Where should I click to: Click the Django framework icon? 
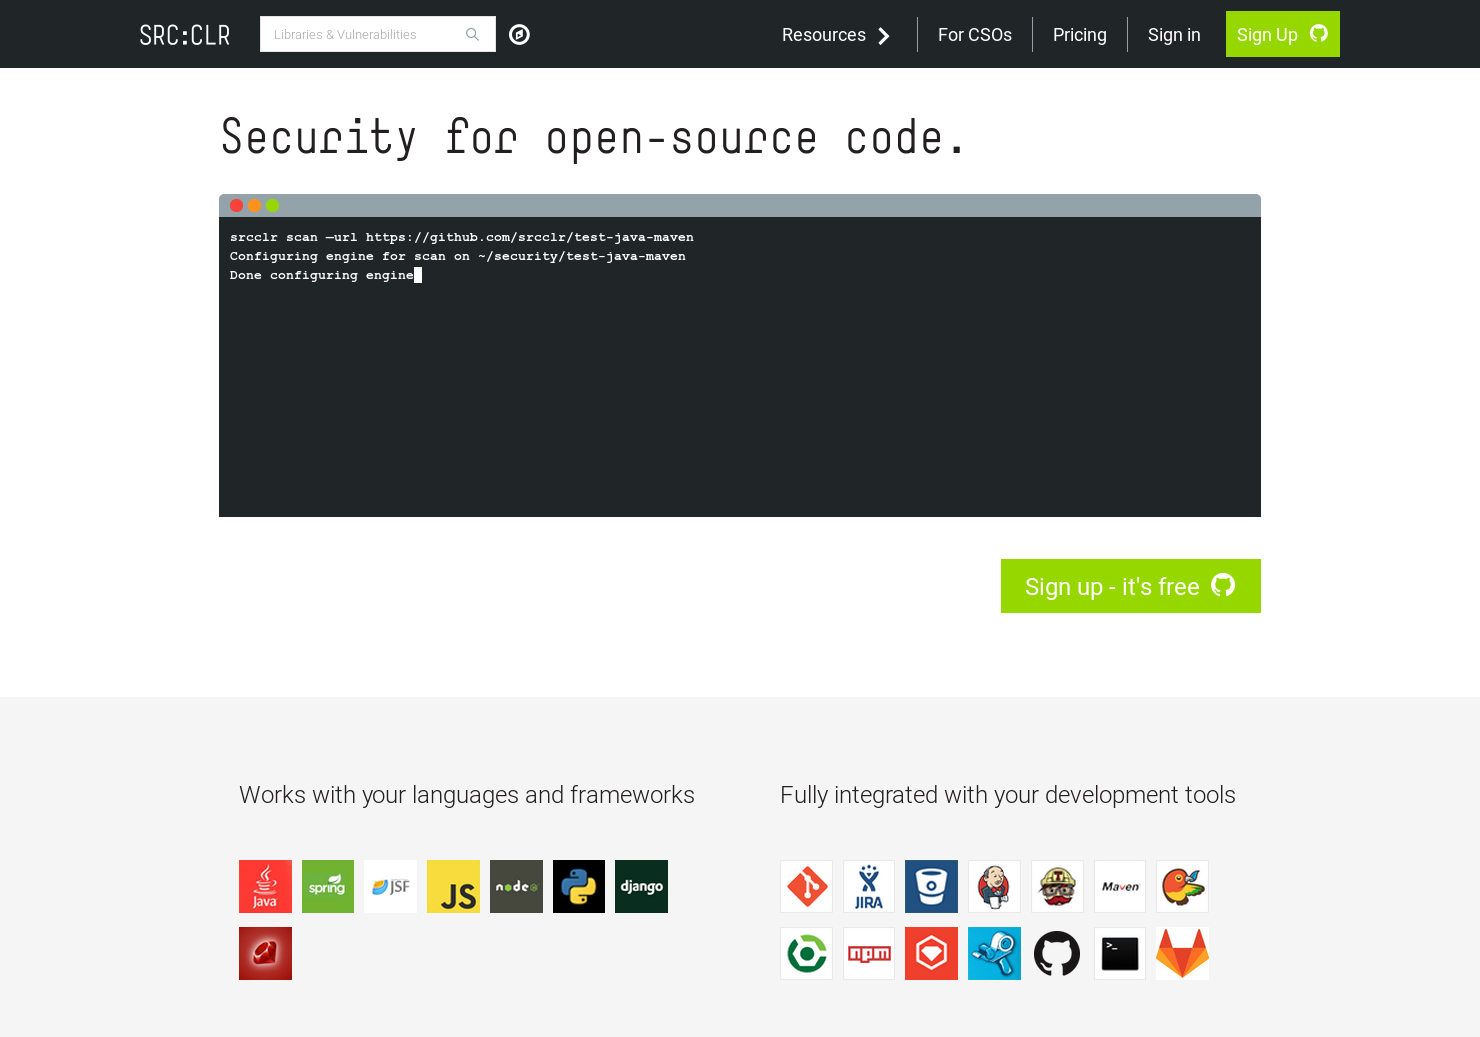[641, 886]
